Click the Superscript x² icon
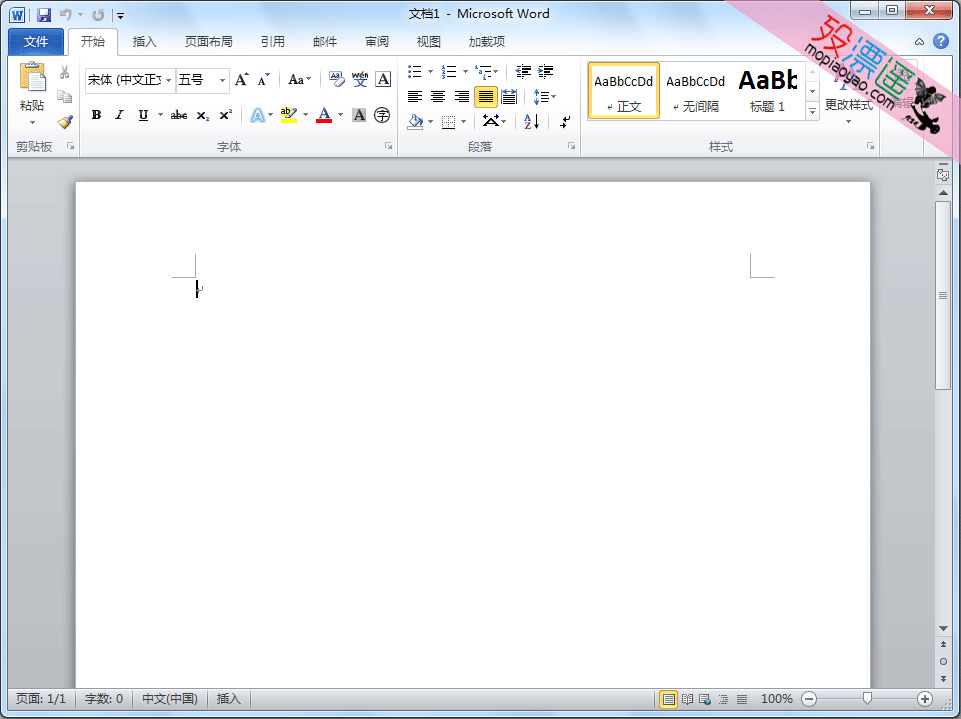Image resolution: width=961 pixels, height=719 pixels. point(226,115)
